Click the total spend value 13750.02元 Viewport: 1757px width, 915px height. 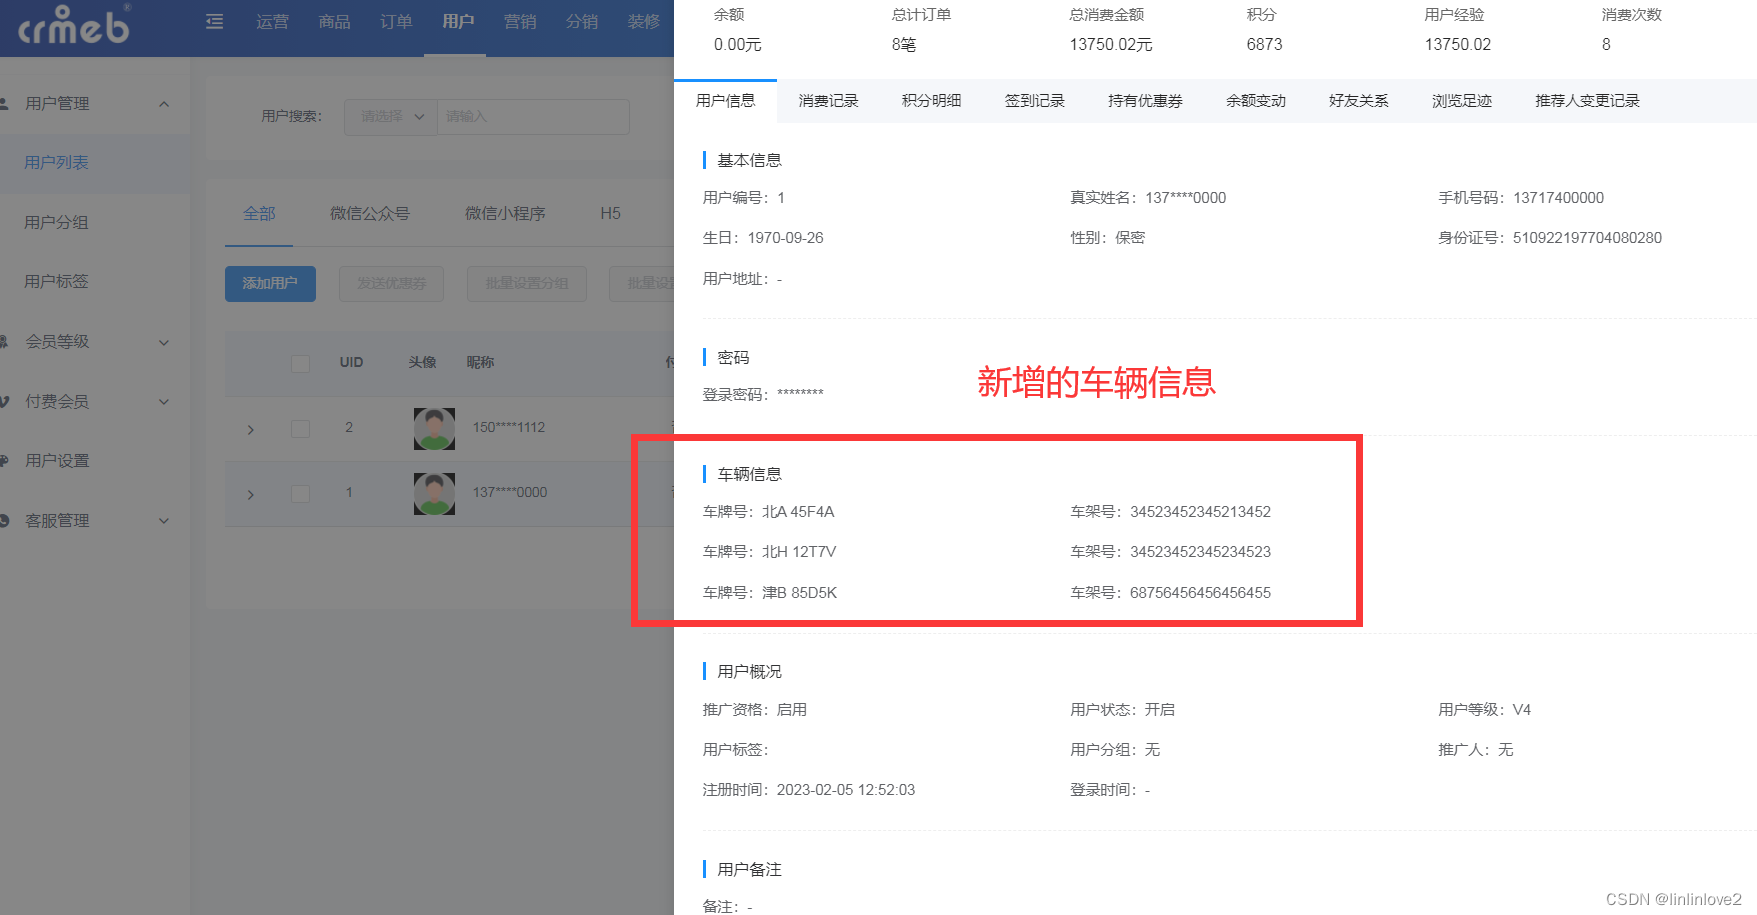(1110, 45)
